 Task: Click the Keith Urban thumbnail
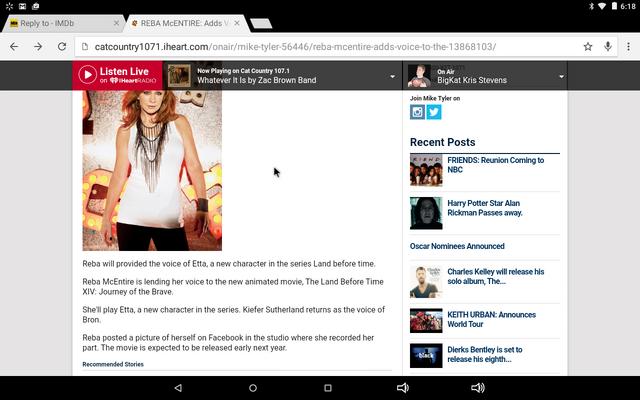pyautogui.click(x=426, y=321)
